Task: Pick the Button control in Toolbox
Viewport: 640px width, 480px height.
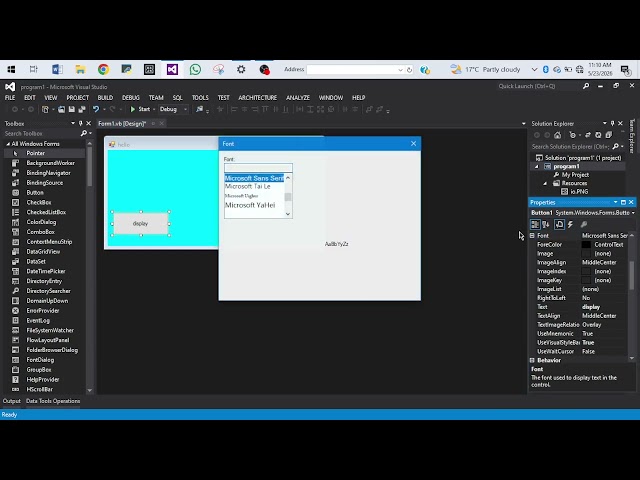Action: [x=35, y=193]
